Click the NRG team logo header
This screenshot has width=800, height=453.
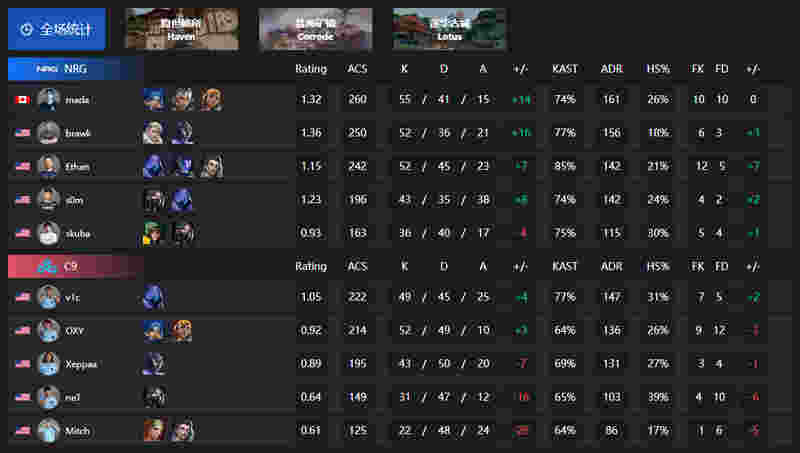pyautogui.click(x=75, y=69)
